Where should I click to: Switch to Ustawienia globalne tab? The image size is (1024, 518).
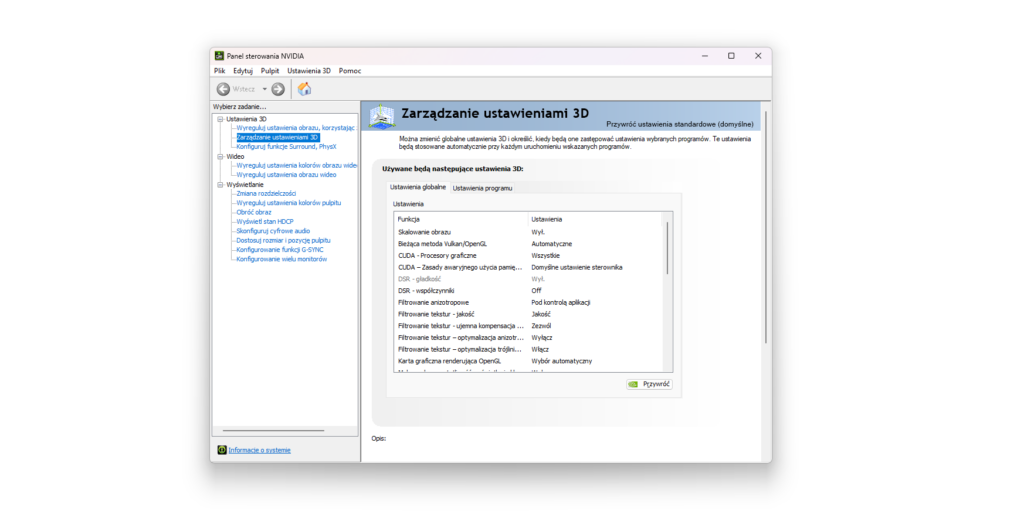[x=418, y=187]
